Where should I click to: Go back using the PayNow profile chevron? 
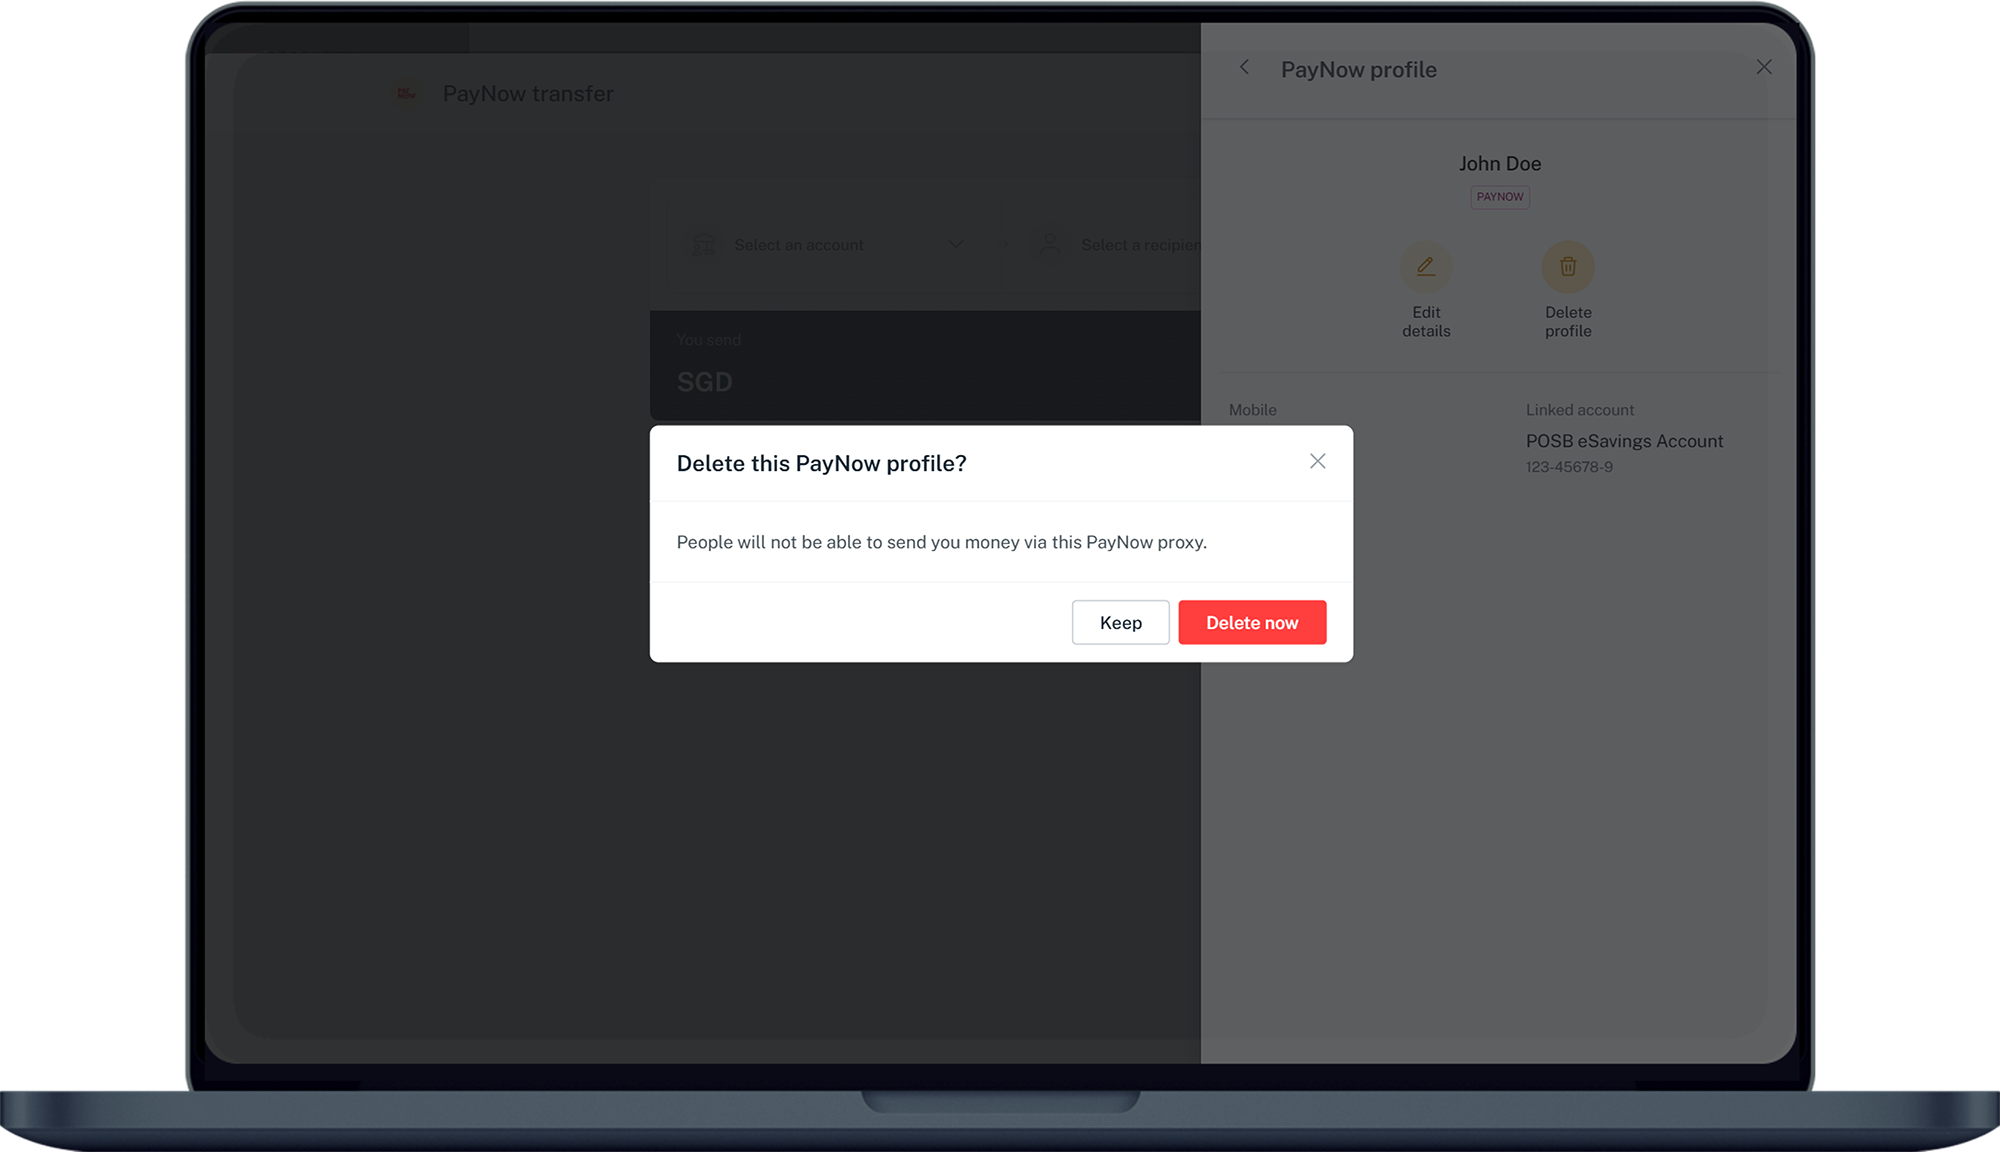(1244, 67)
